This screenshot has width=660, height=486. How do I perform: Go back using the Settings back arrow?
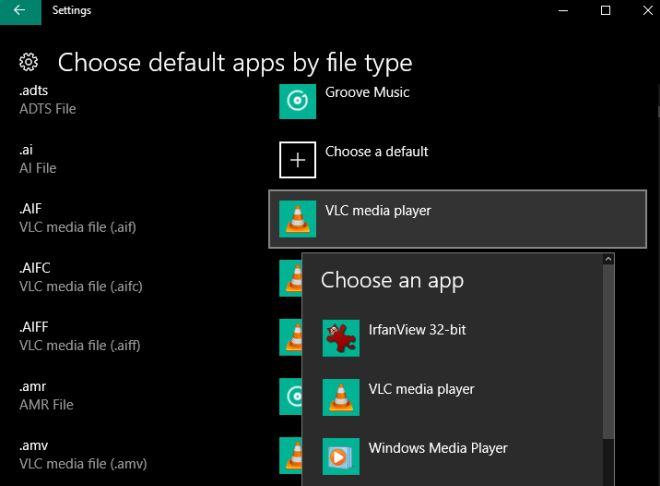20,11
